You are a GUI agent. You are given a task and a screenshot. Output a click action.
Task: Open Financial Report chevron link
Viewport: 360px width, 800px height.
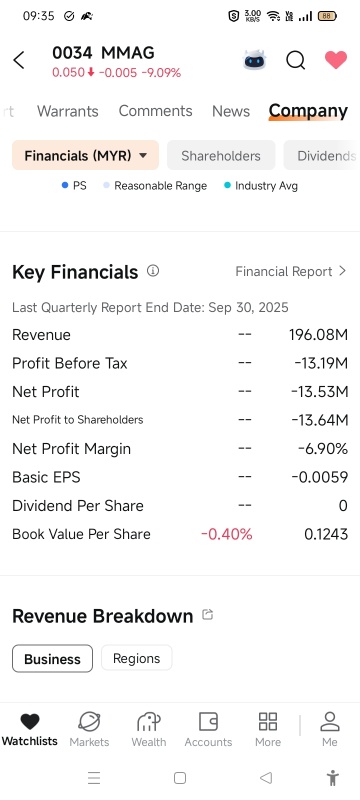[x=291, y=271]
